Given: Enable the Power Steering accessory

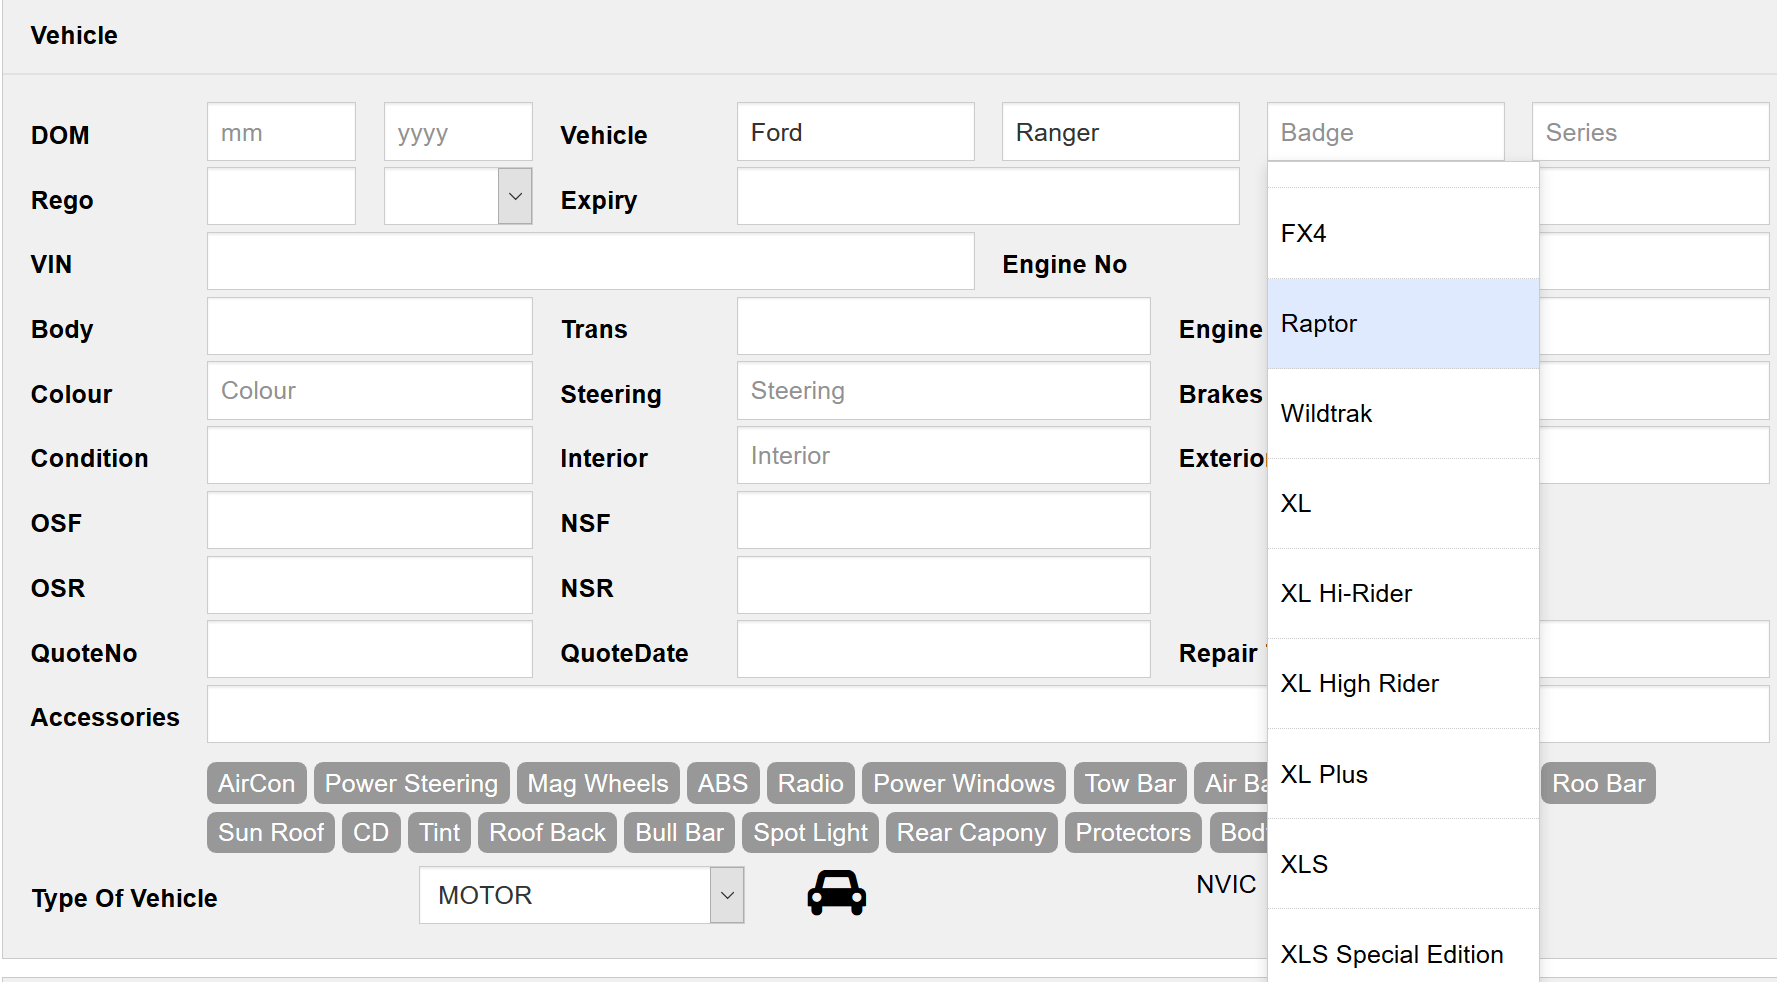Looking at the screenshot, I should point(412,783).
